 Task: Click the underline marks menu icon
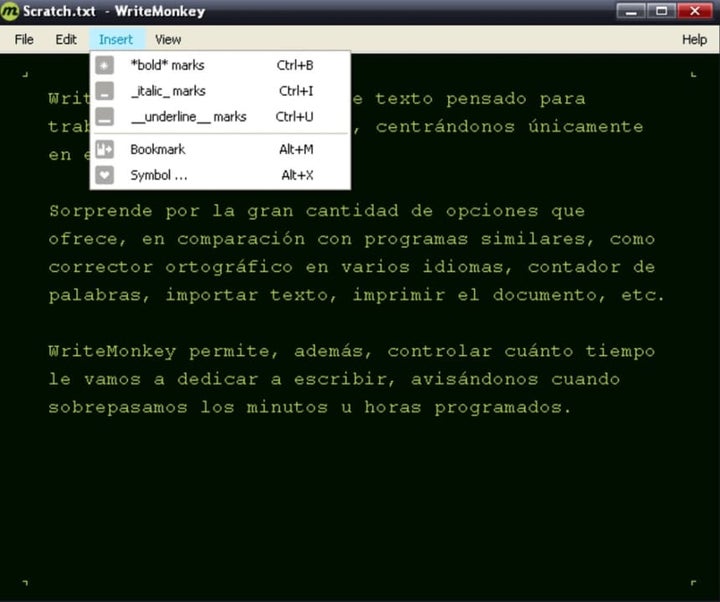click(x=104, y=117)
